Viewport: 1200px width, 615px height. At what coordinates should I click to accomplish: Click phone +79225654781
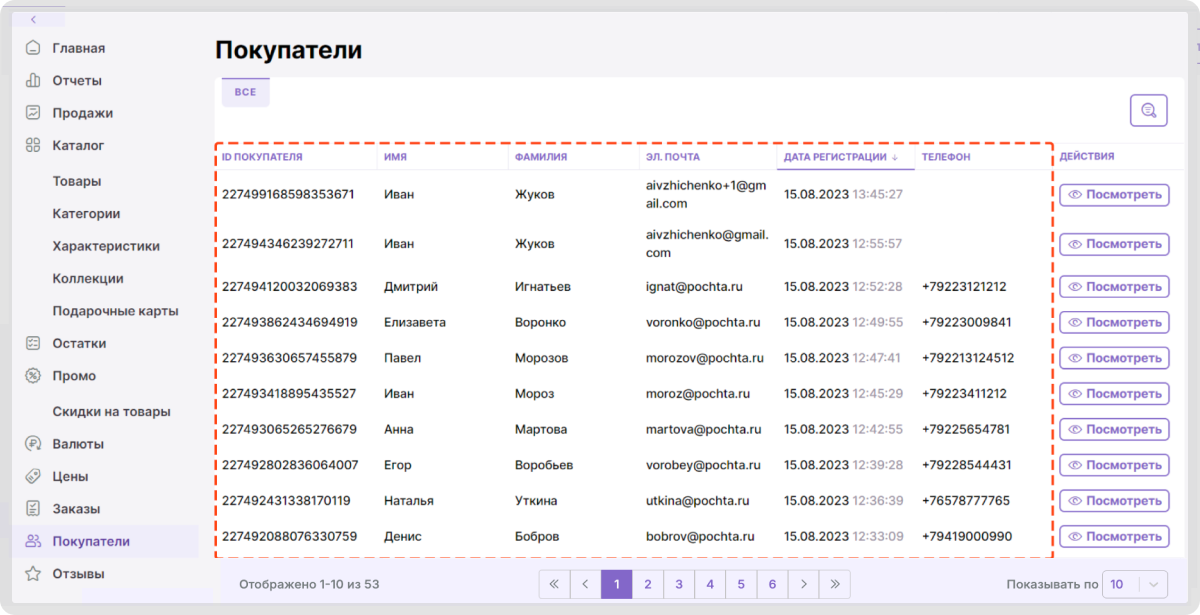point(966,430)
